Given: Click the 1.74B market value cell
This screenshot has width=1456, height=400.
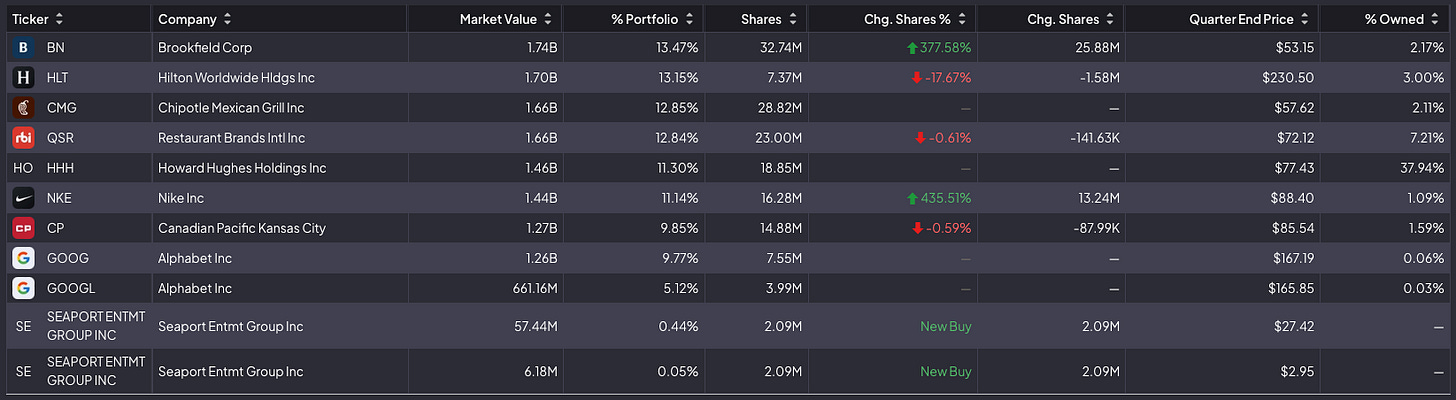Looking at the screenshot, I should tap(541, 47).
